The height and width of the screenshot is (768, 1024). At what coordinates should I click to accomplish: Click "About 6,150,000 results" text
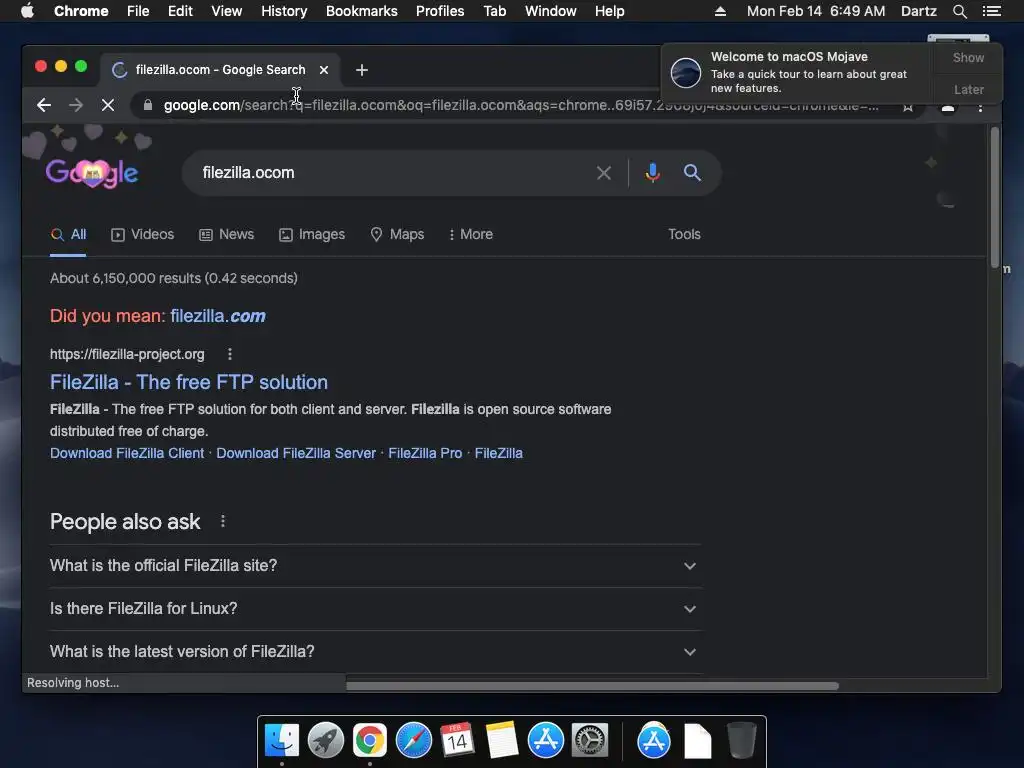click(125, 278)
